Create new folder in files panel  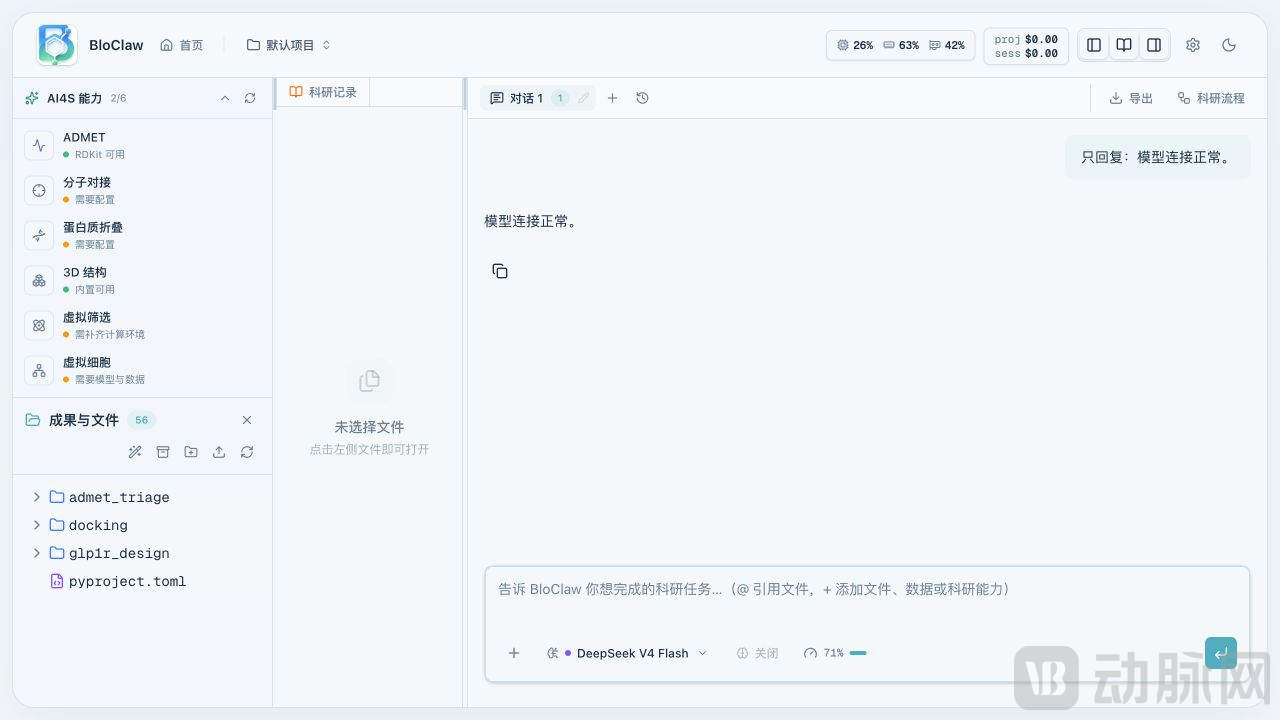click(191, 452)
